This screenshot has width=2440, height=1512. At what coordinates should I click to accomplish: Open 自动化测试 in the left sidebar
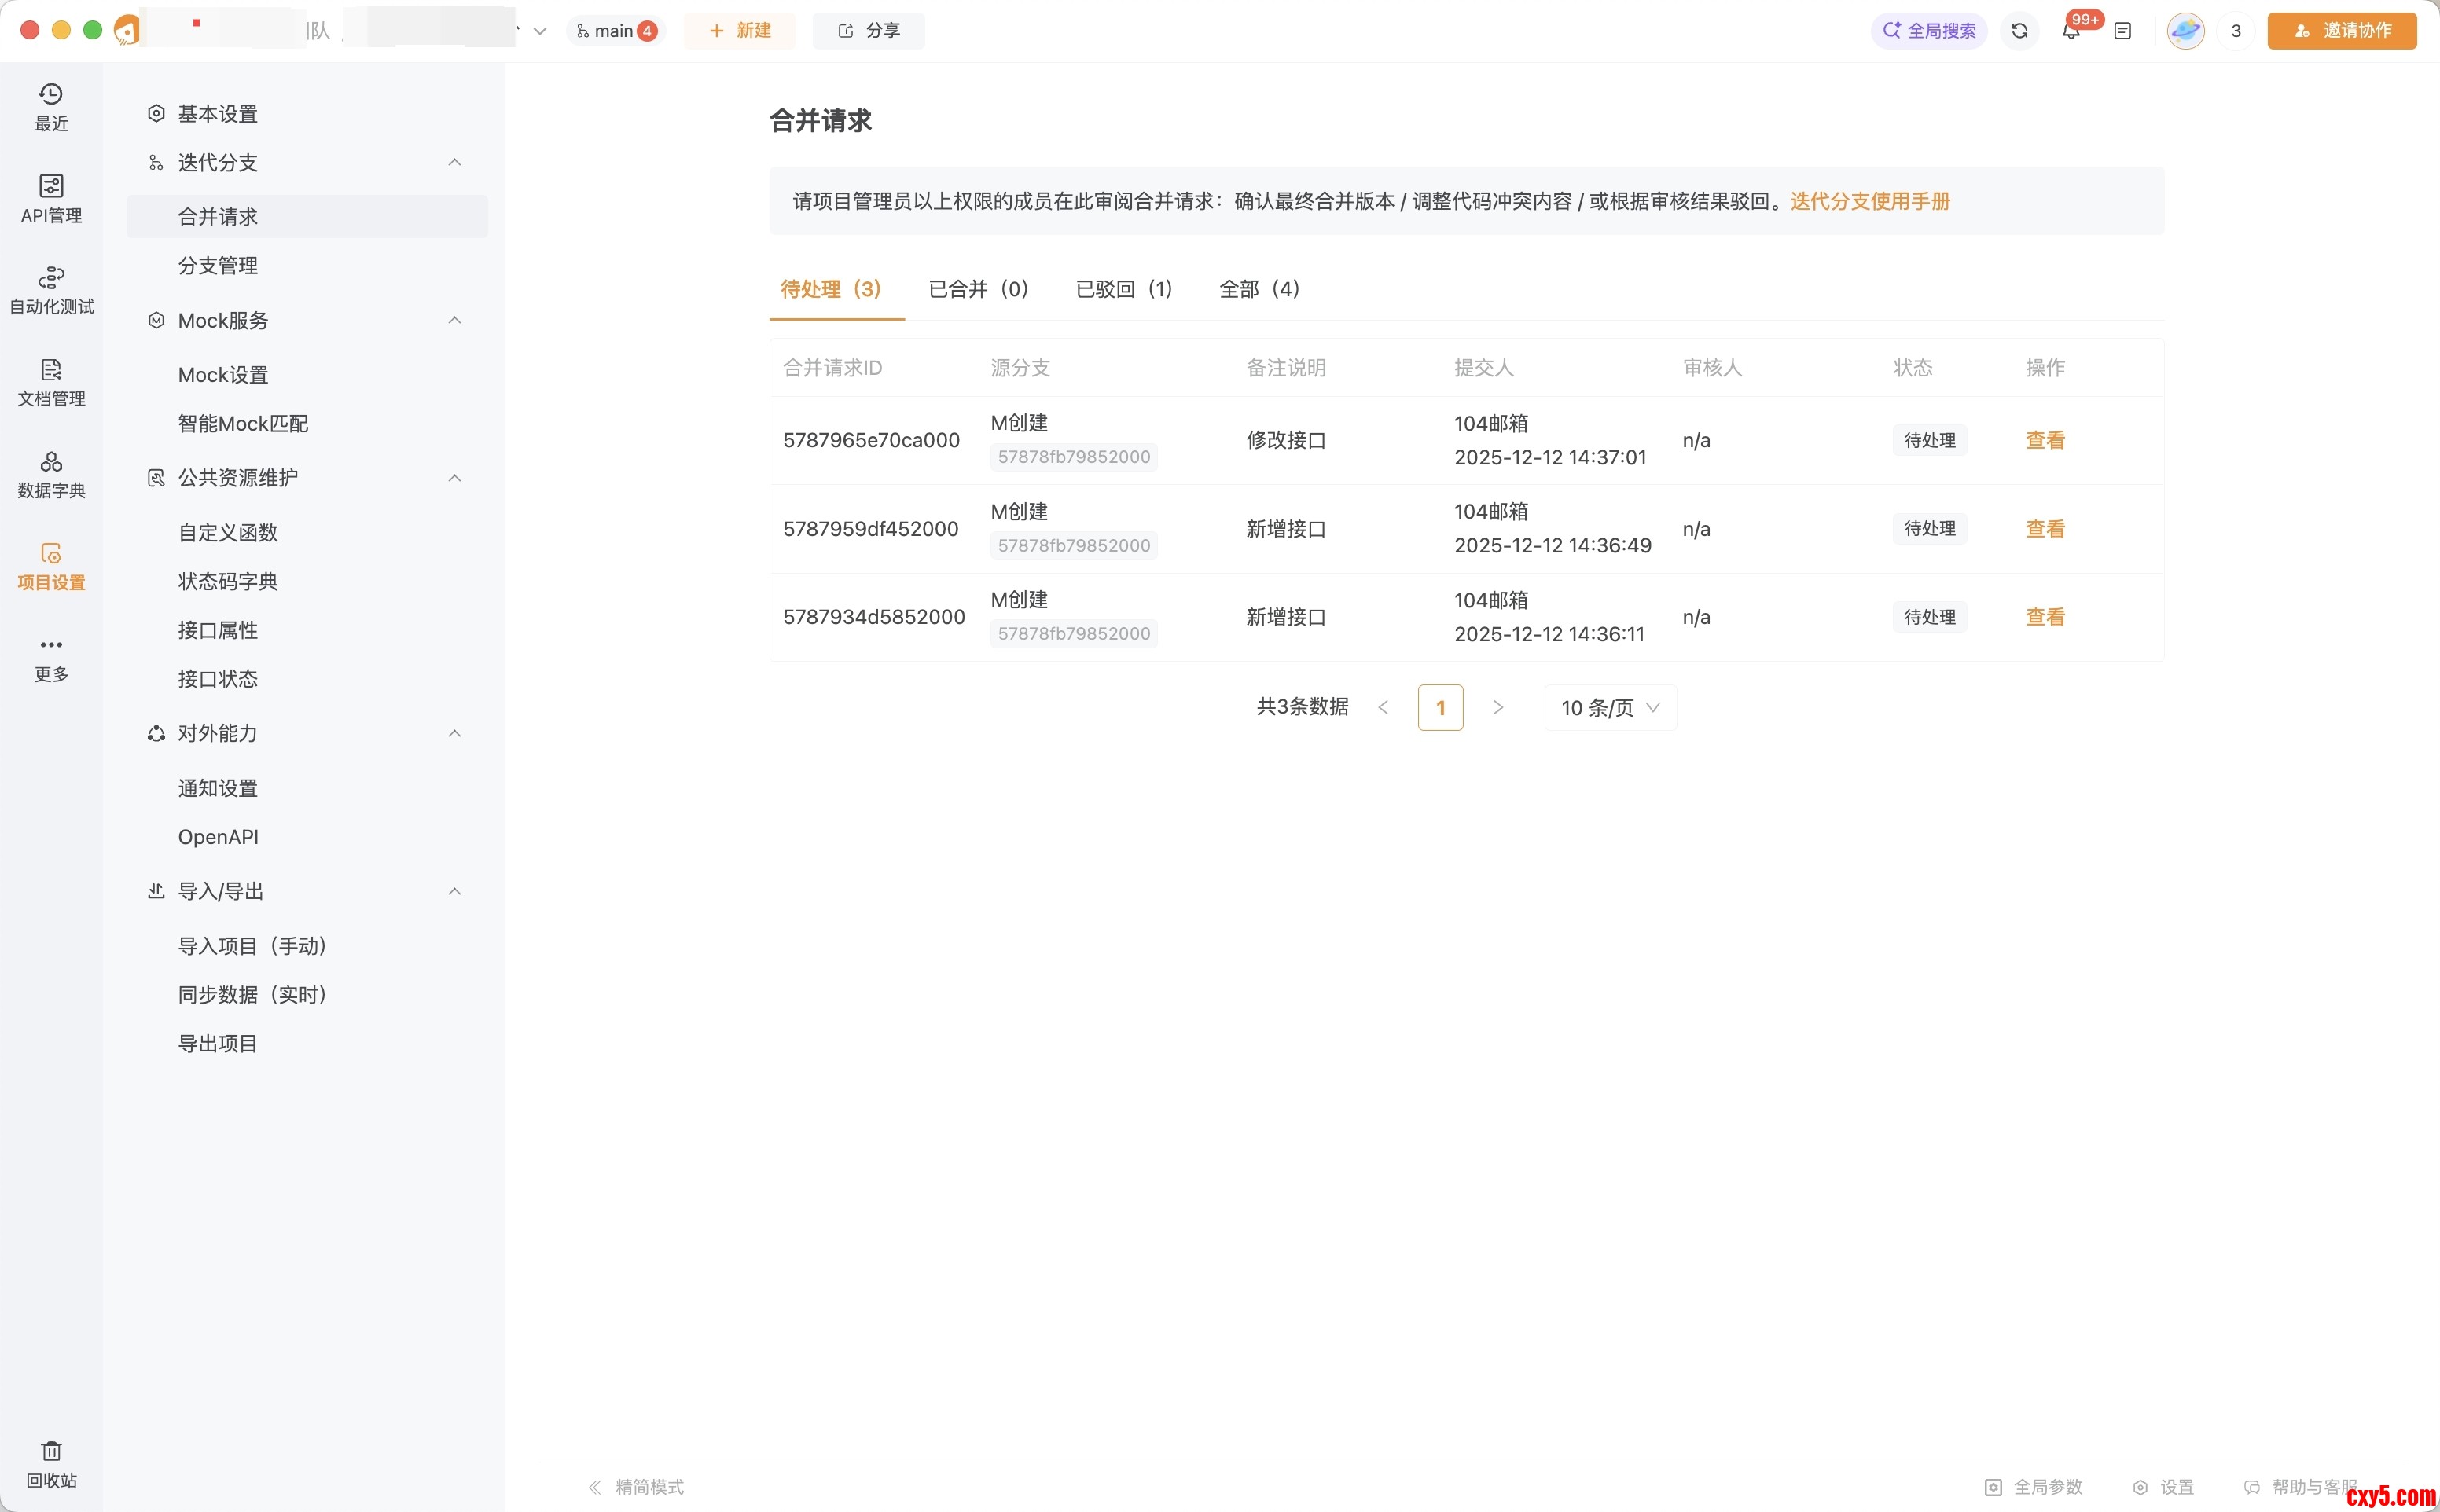51,289
